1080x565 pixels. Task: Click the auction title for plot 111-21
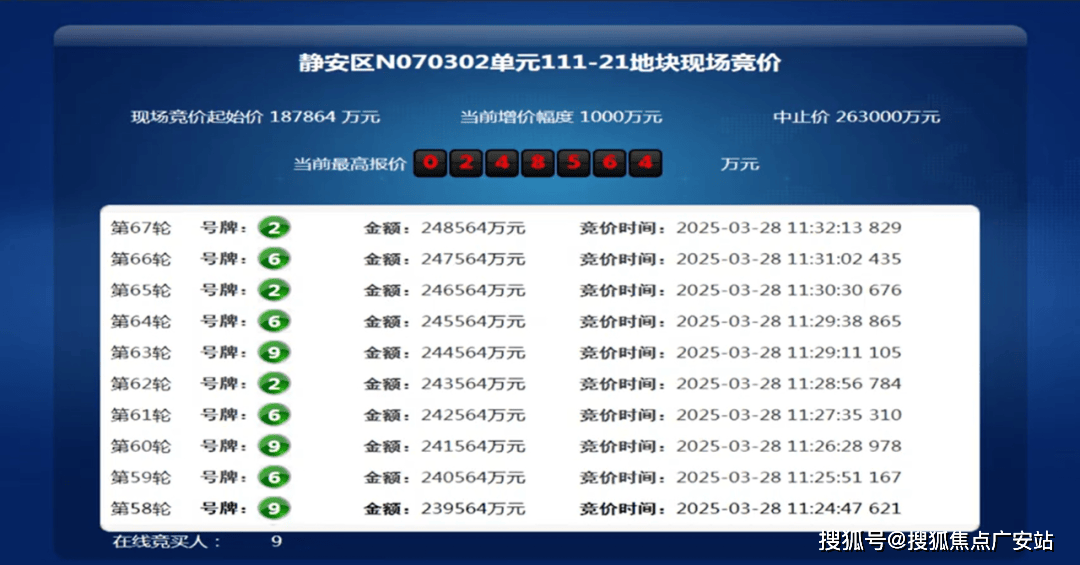tap(540, 63)
